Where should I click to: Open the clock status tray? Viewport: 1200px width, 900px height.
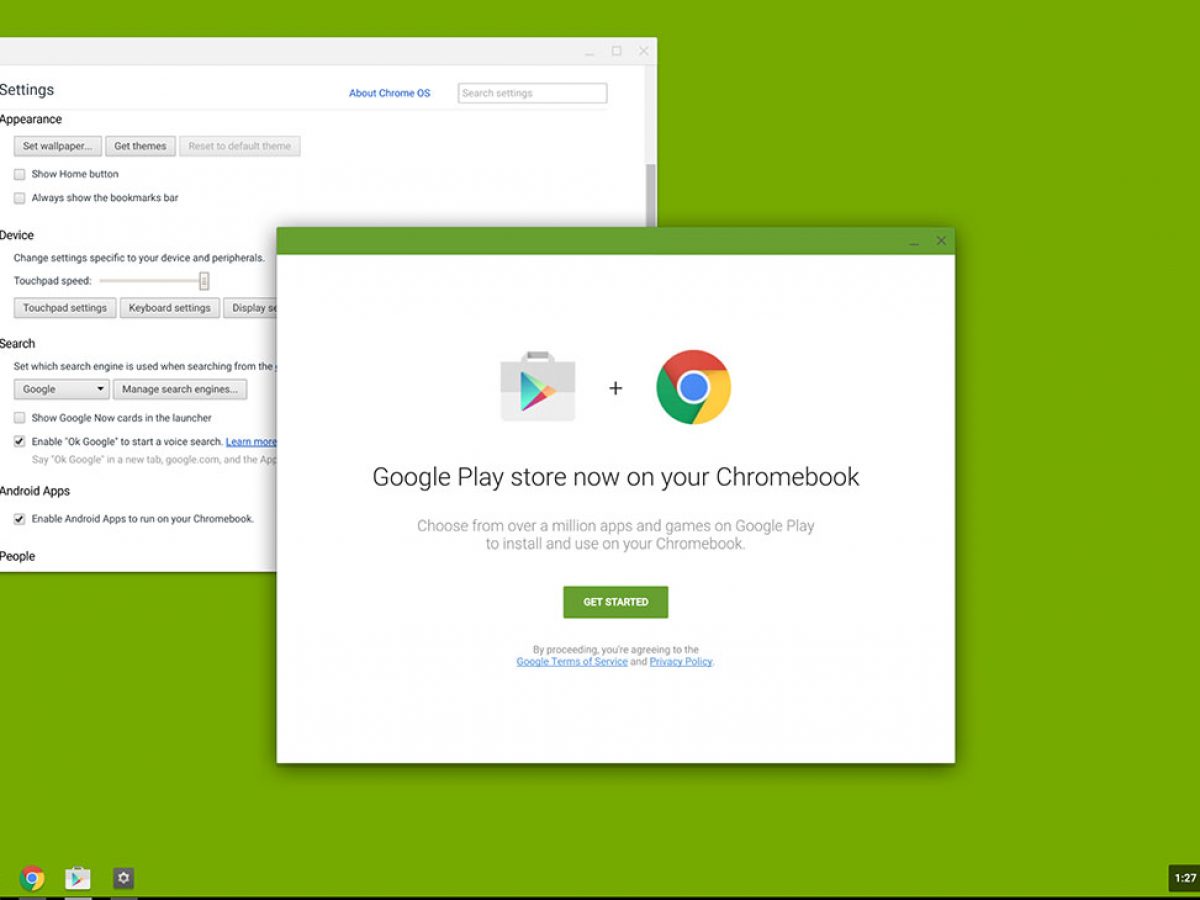(x=1184, y=878)
